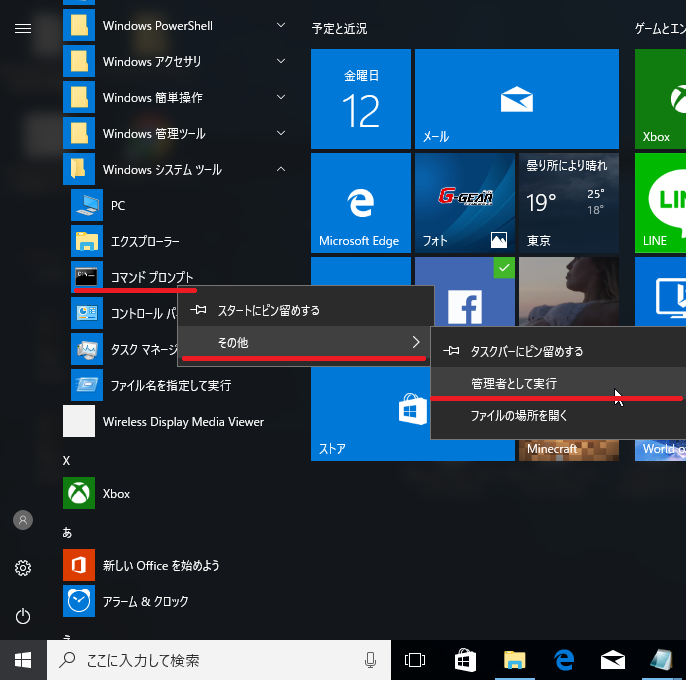Viewport: 686px width, 681px height.
Task: Open the LINE tile
Action: click(x=661, y=203)
